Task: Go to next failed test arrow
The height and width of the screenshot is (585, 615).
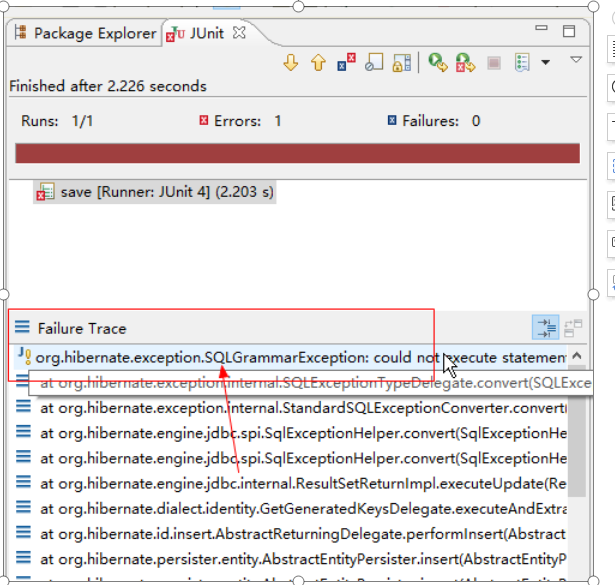Action: coord(291,63)
